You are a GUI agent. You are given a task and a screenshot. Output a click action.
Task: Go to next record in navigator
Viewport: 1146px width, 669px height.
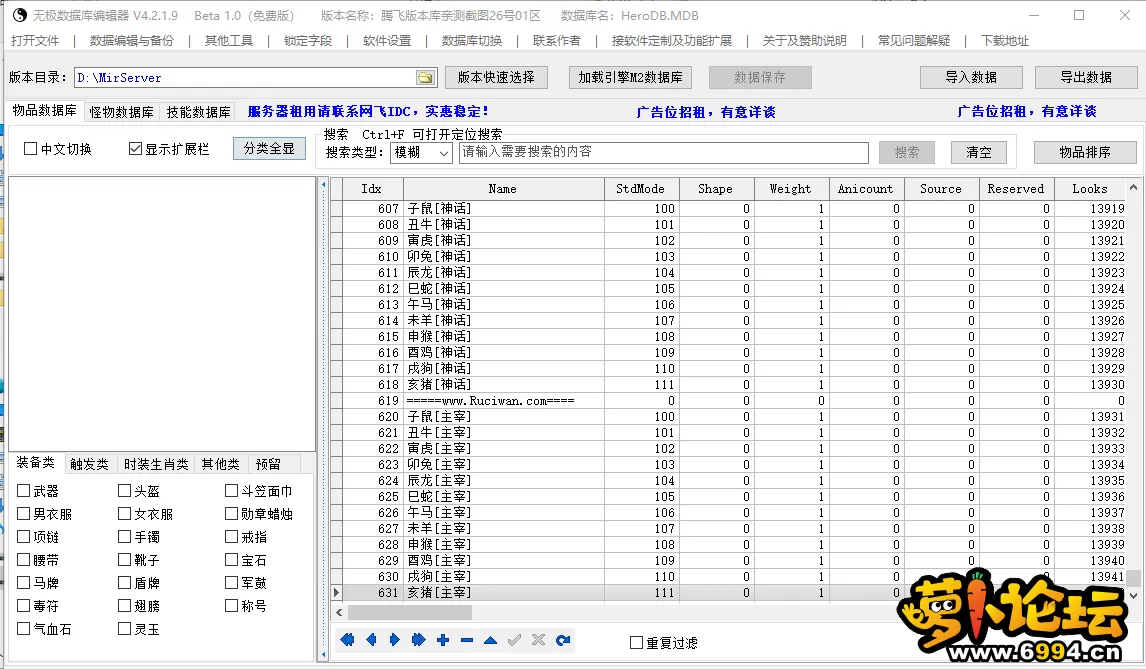[x=395, y=640]
